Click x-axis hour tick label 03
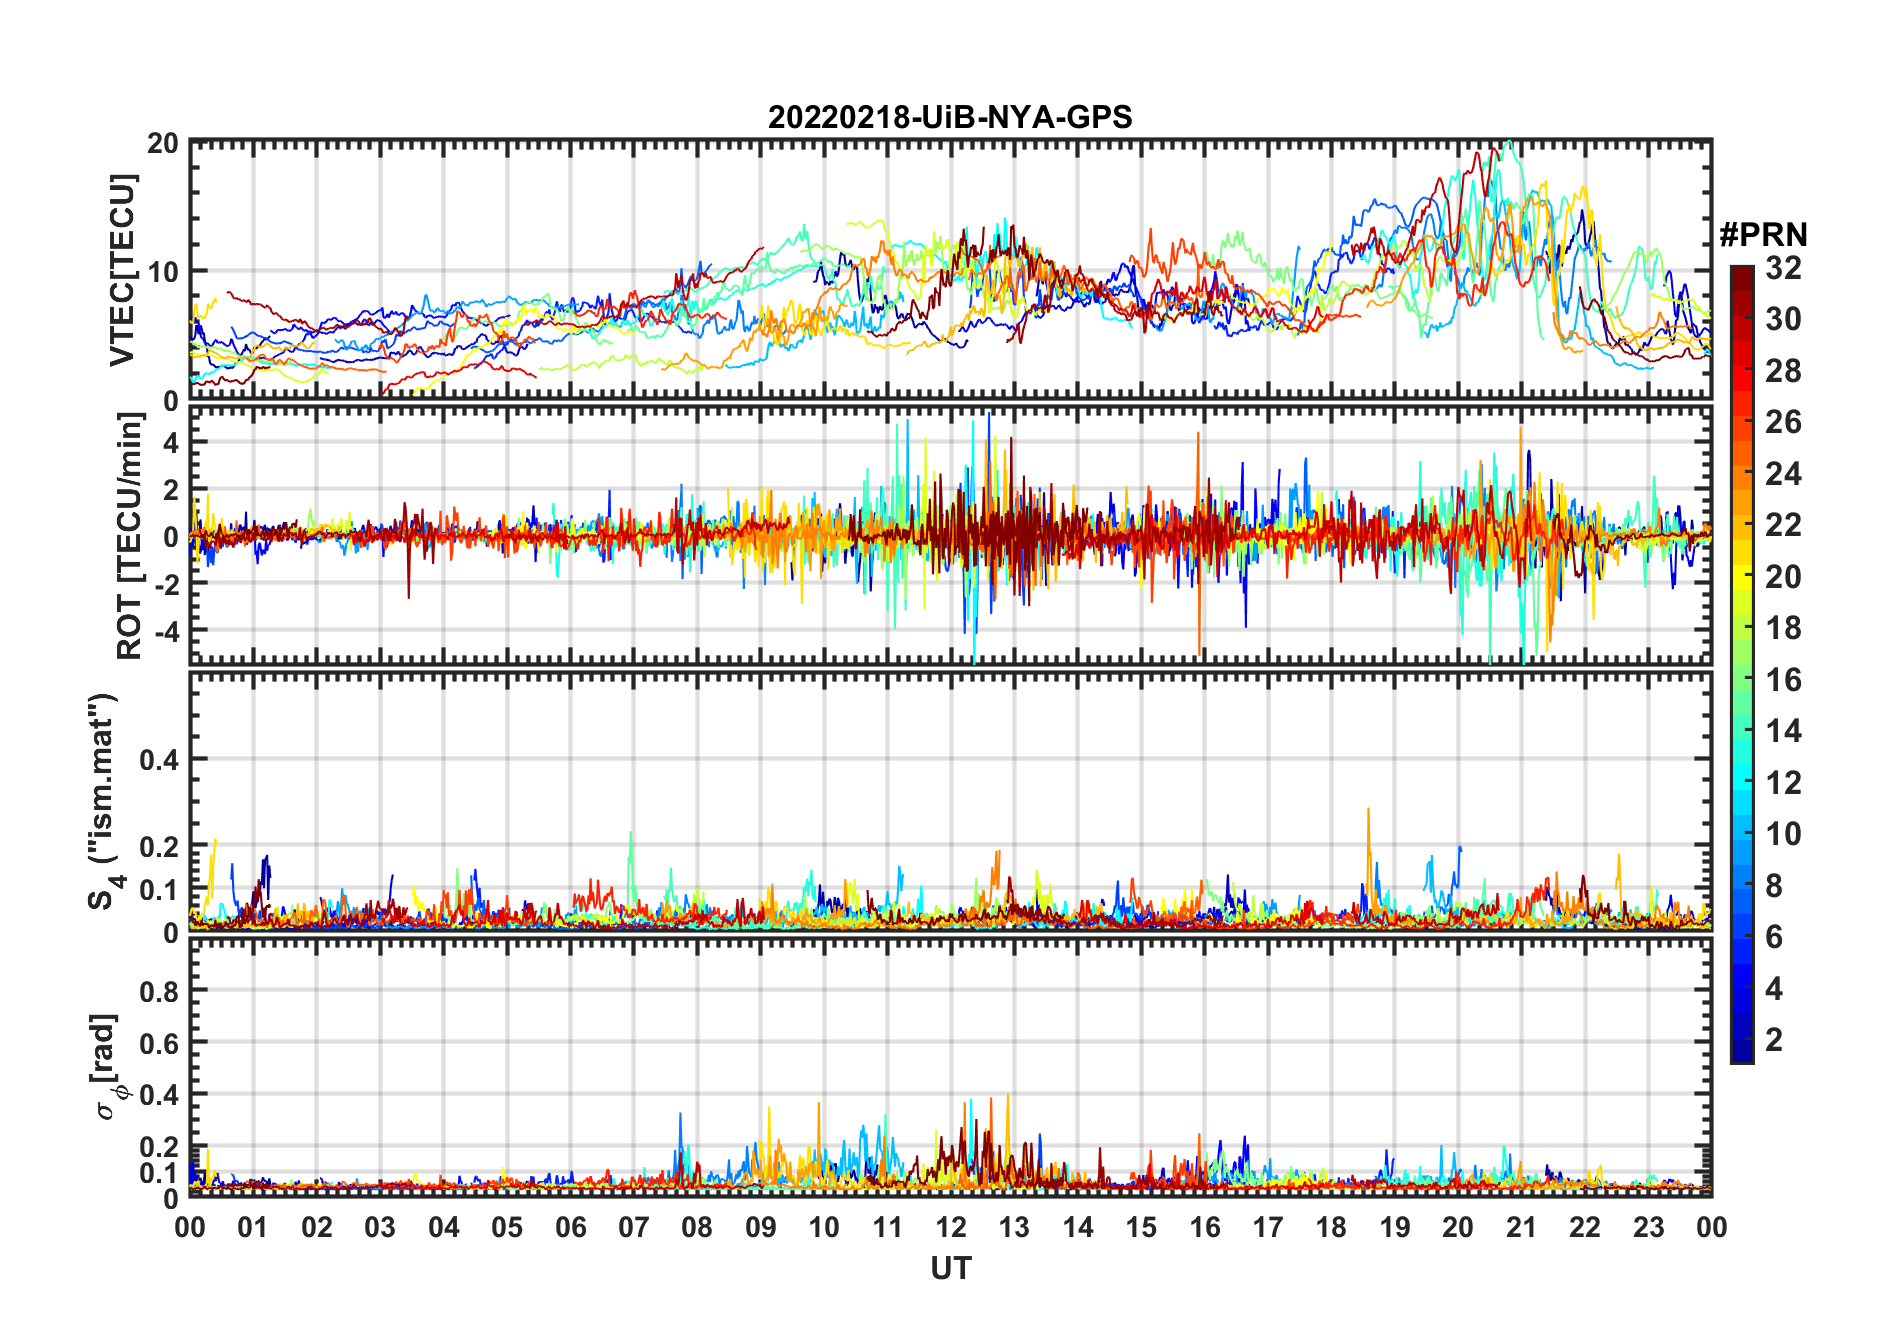Viewport: 1902px width, 1330px height. (x=380, y=1227)
